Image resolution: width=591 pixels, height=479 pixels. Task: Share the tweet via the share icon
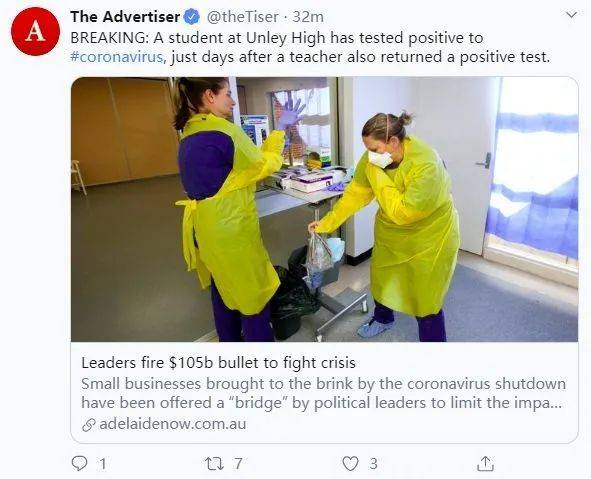(485, 464)
